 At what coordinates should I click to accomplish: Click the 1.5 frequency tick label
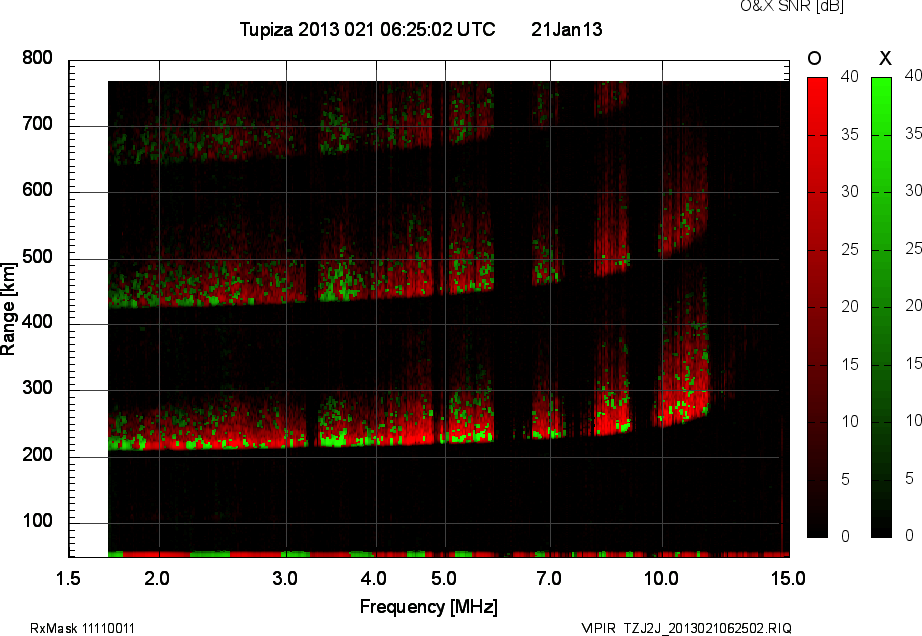coord(68,579)
